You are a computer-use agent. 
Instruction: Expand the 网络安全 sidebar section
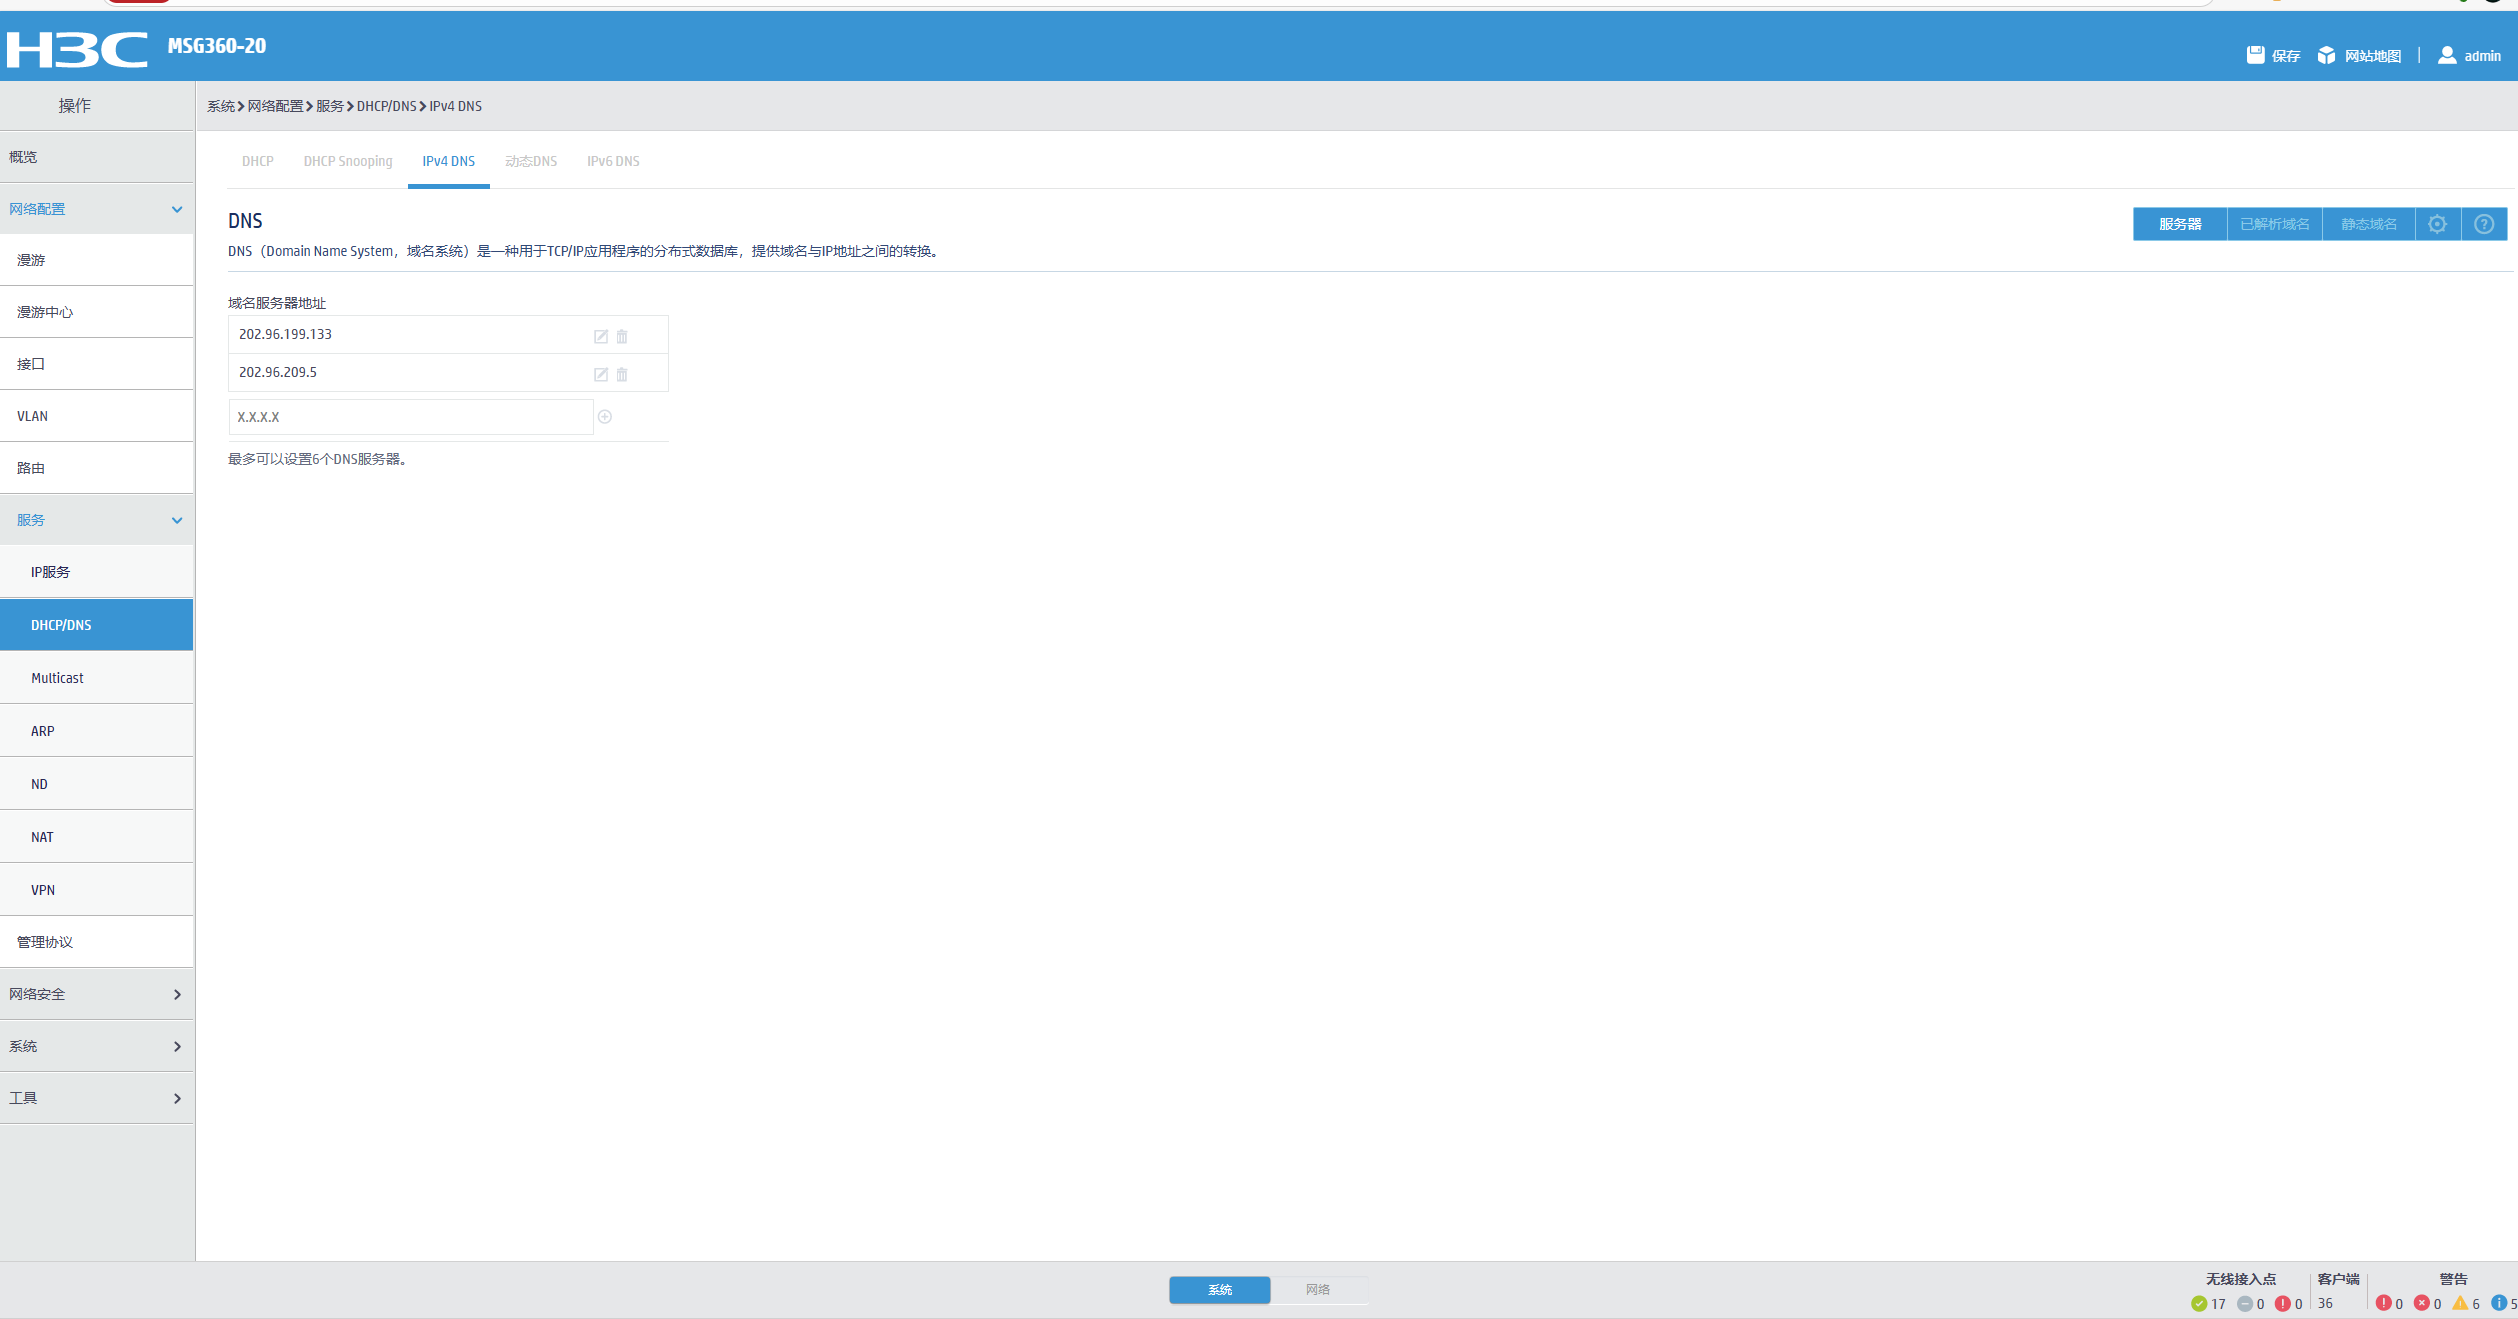click(177, 994)
